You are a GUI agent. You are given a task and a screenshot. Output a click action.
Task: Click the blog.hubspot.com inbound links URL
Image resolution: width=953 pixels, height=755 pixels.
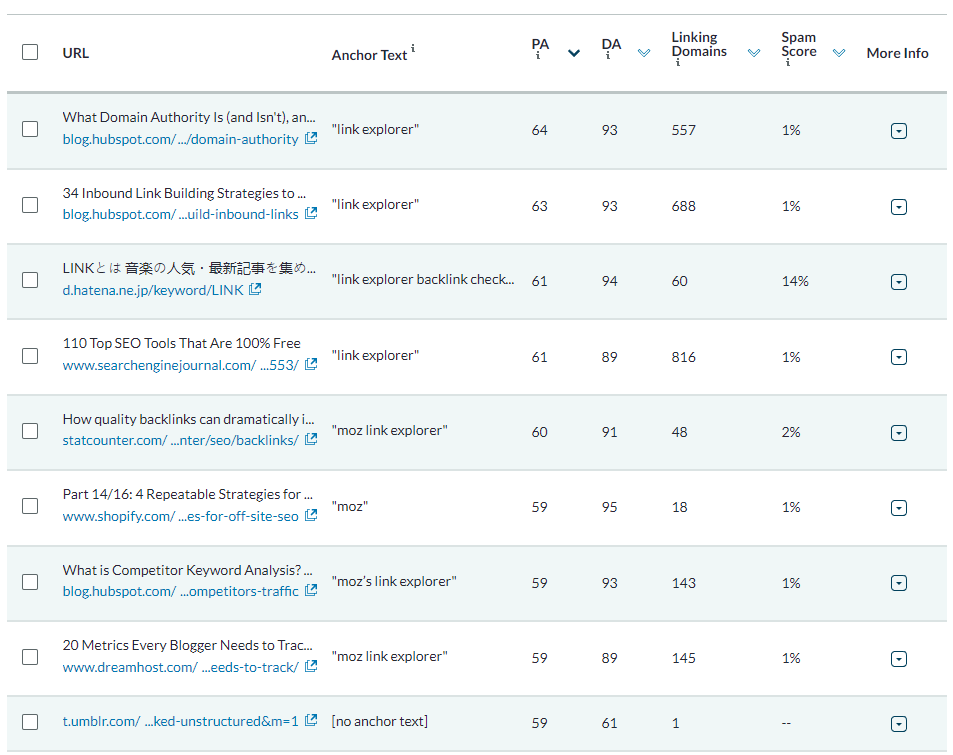180,214
